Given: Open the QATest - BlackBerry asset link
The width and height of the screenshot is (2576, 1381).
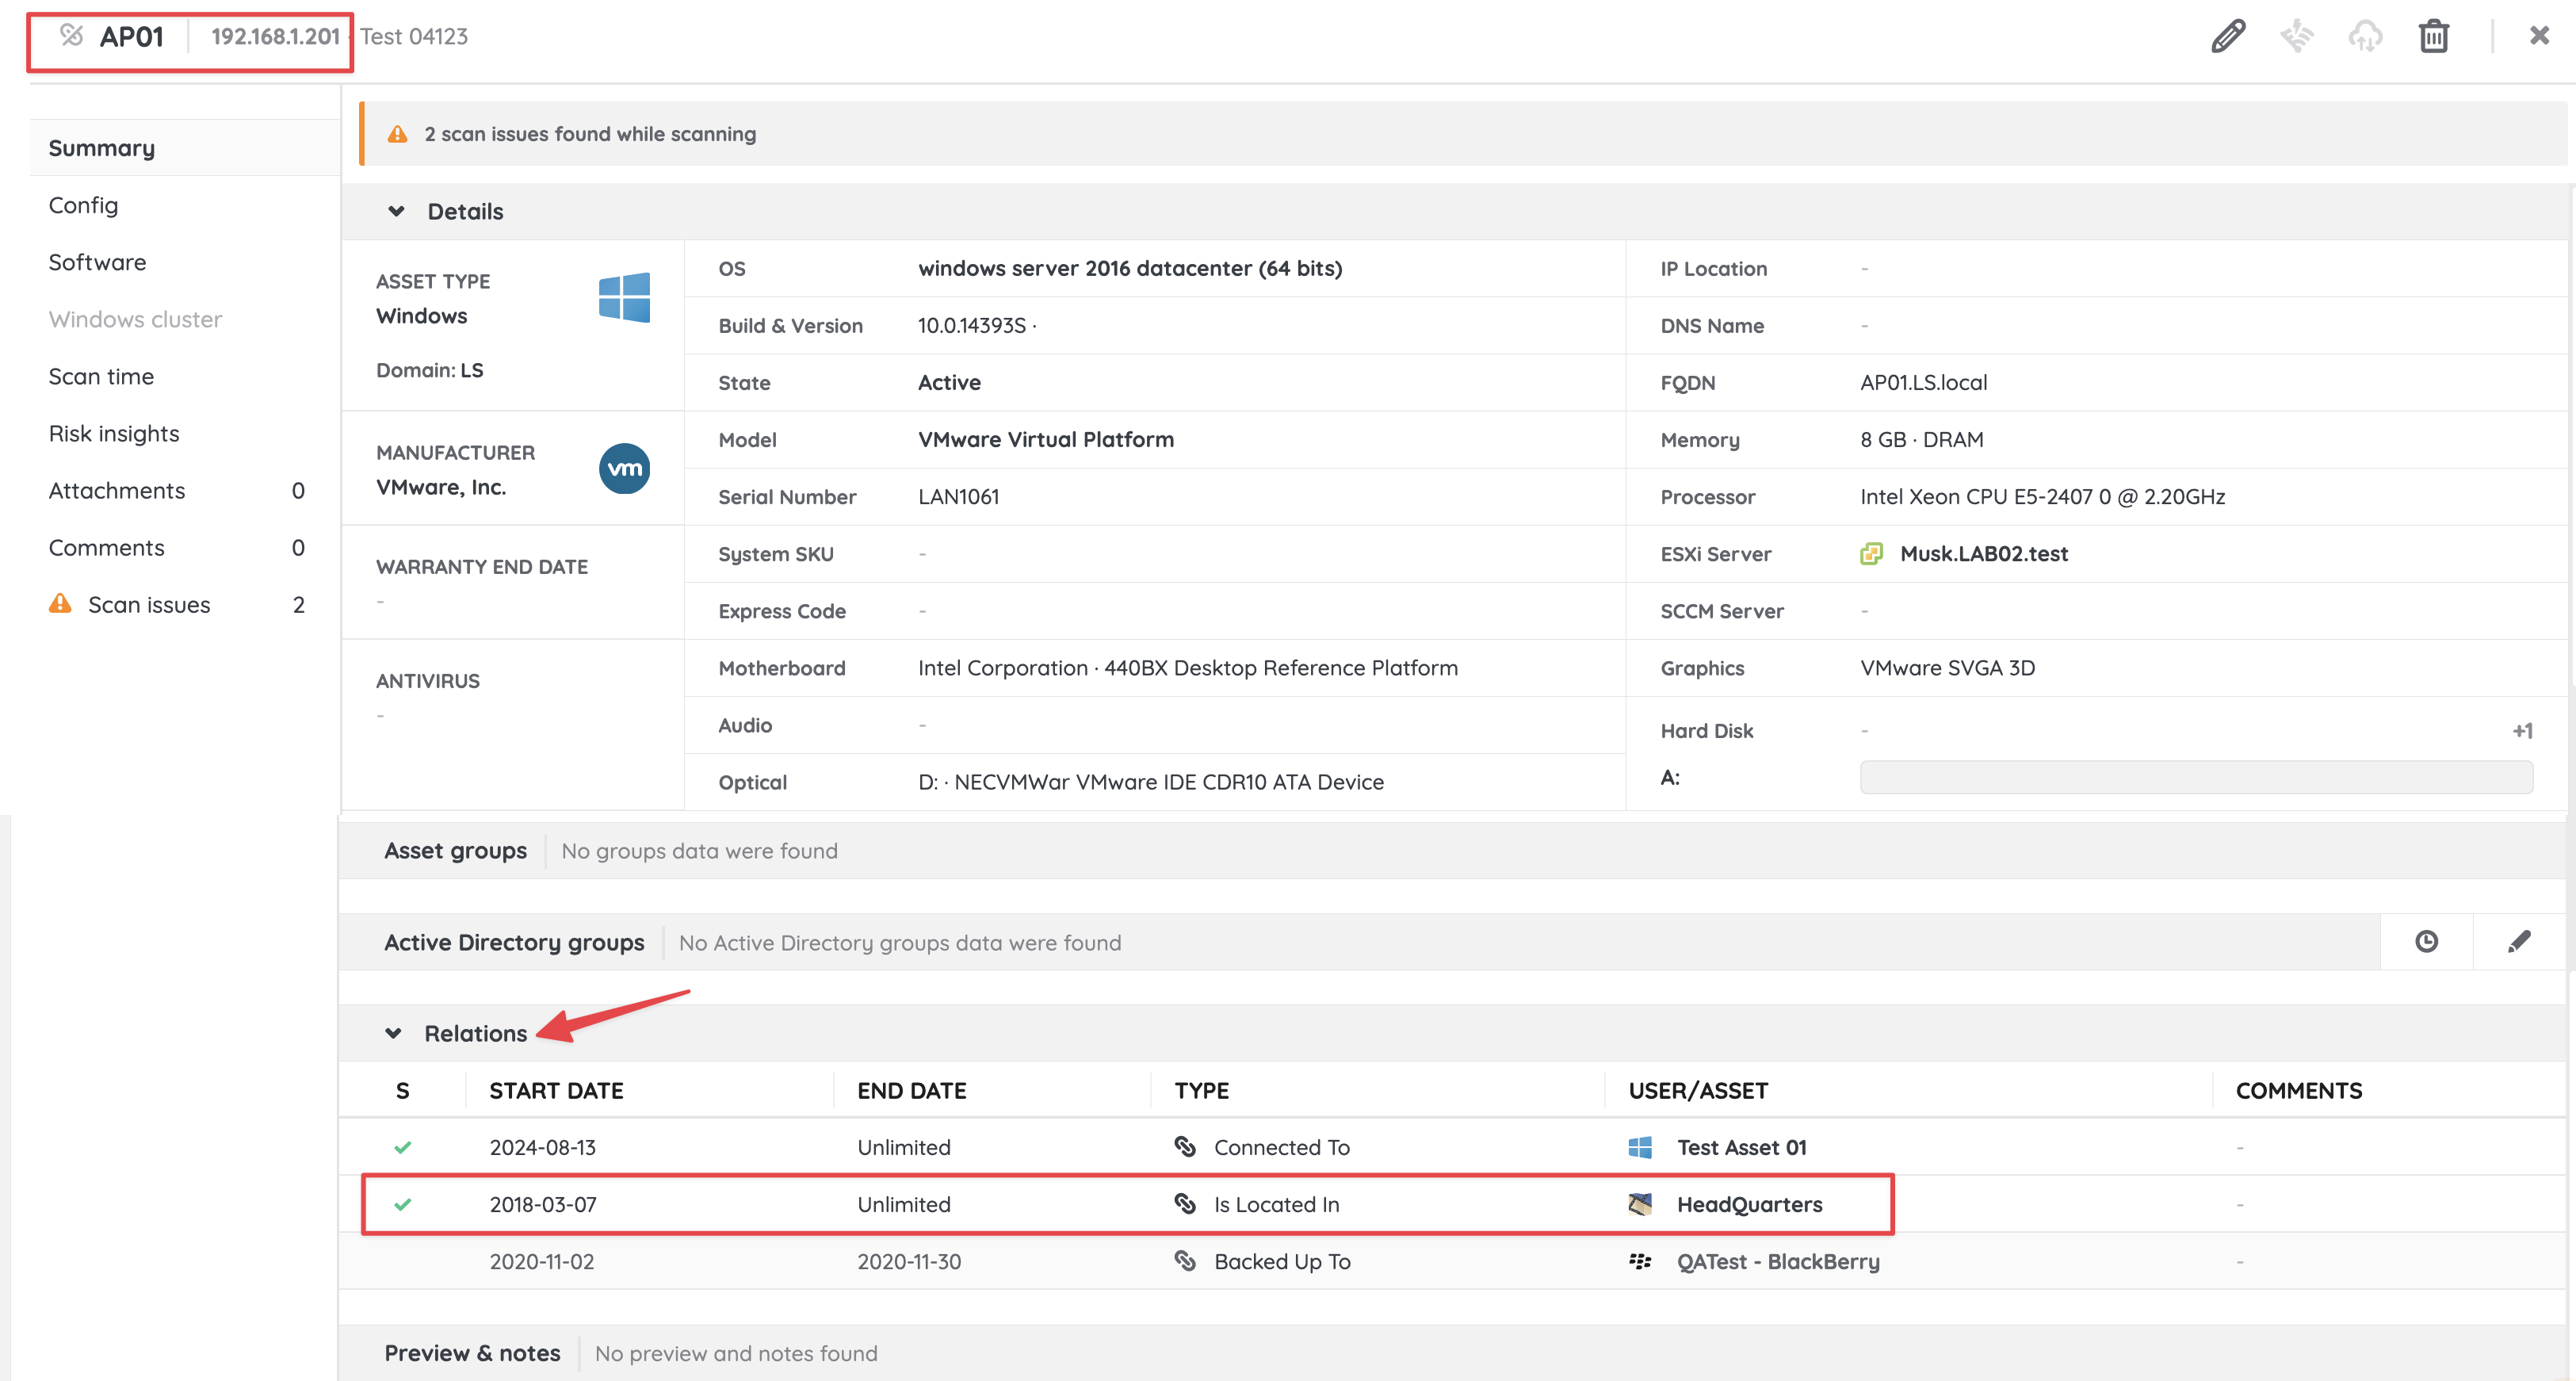Looking at the screenshot, I should click(1778, 1261).
